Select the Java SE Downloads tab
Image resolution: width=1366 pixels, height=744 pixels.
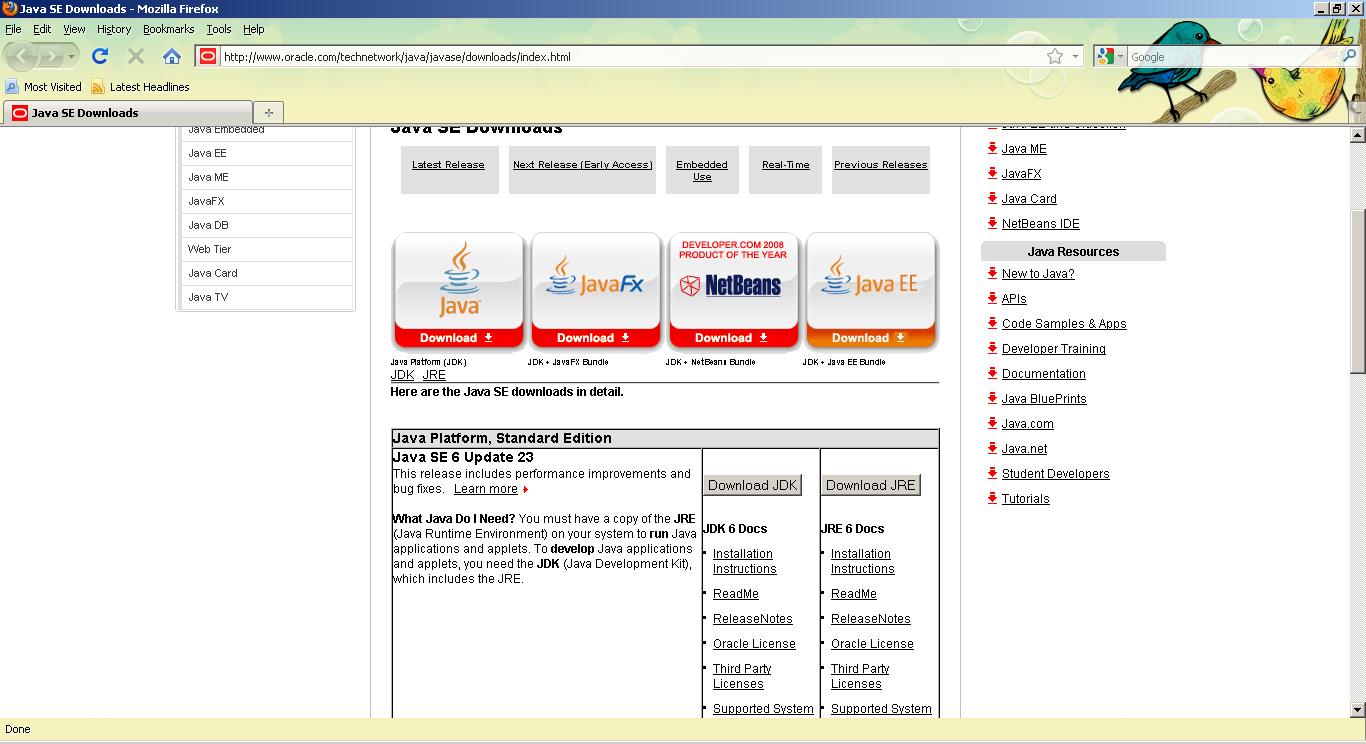(128, 112)
